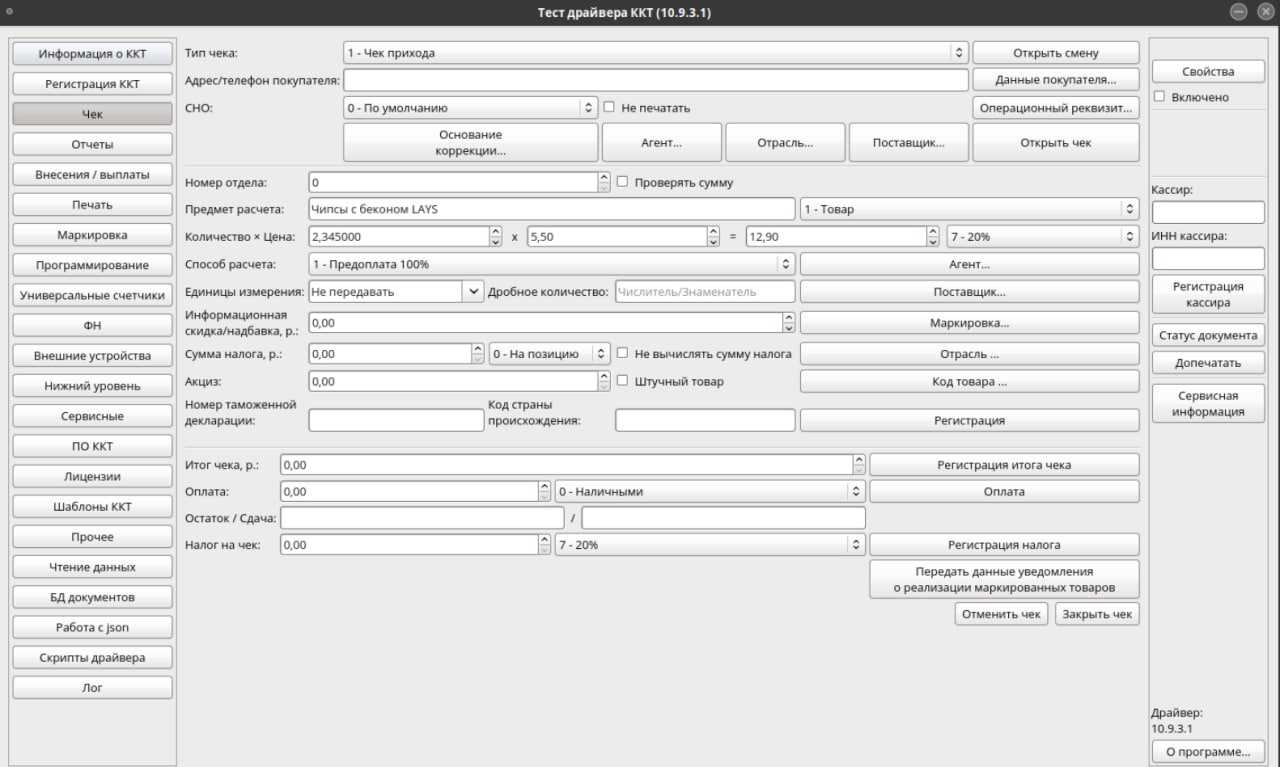Viewport: 1280px width, 767px height.
Task: Switch to 'Маркировка' in the sidebar
Action: click(92, 235)
